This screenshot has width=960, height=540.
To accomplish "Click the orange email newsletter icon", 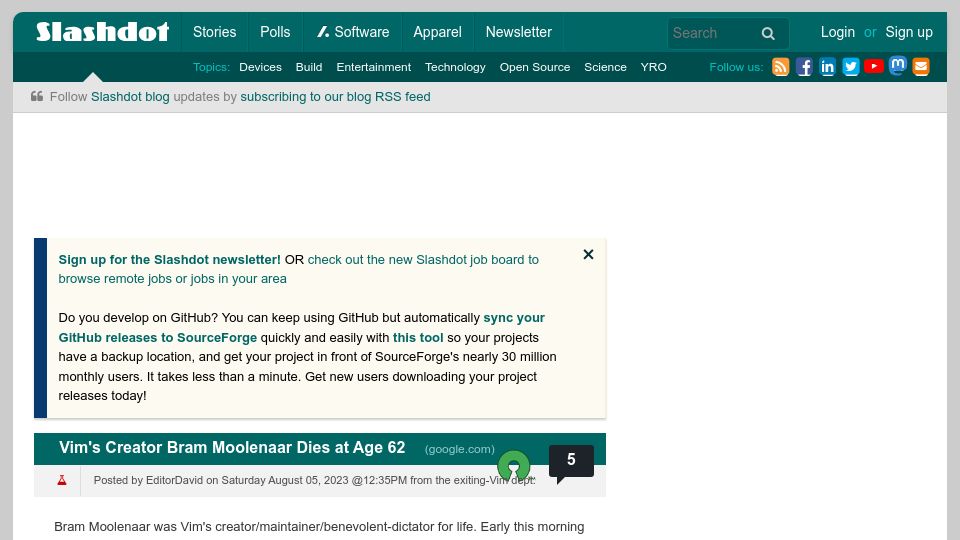I will coord(921,67).
